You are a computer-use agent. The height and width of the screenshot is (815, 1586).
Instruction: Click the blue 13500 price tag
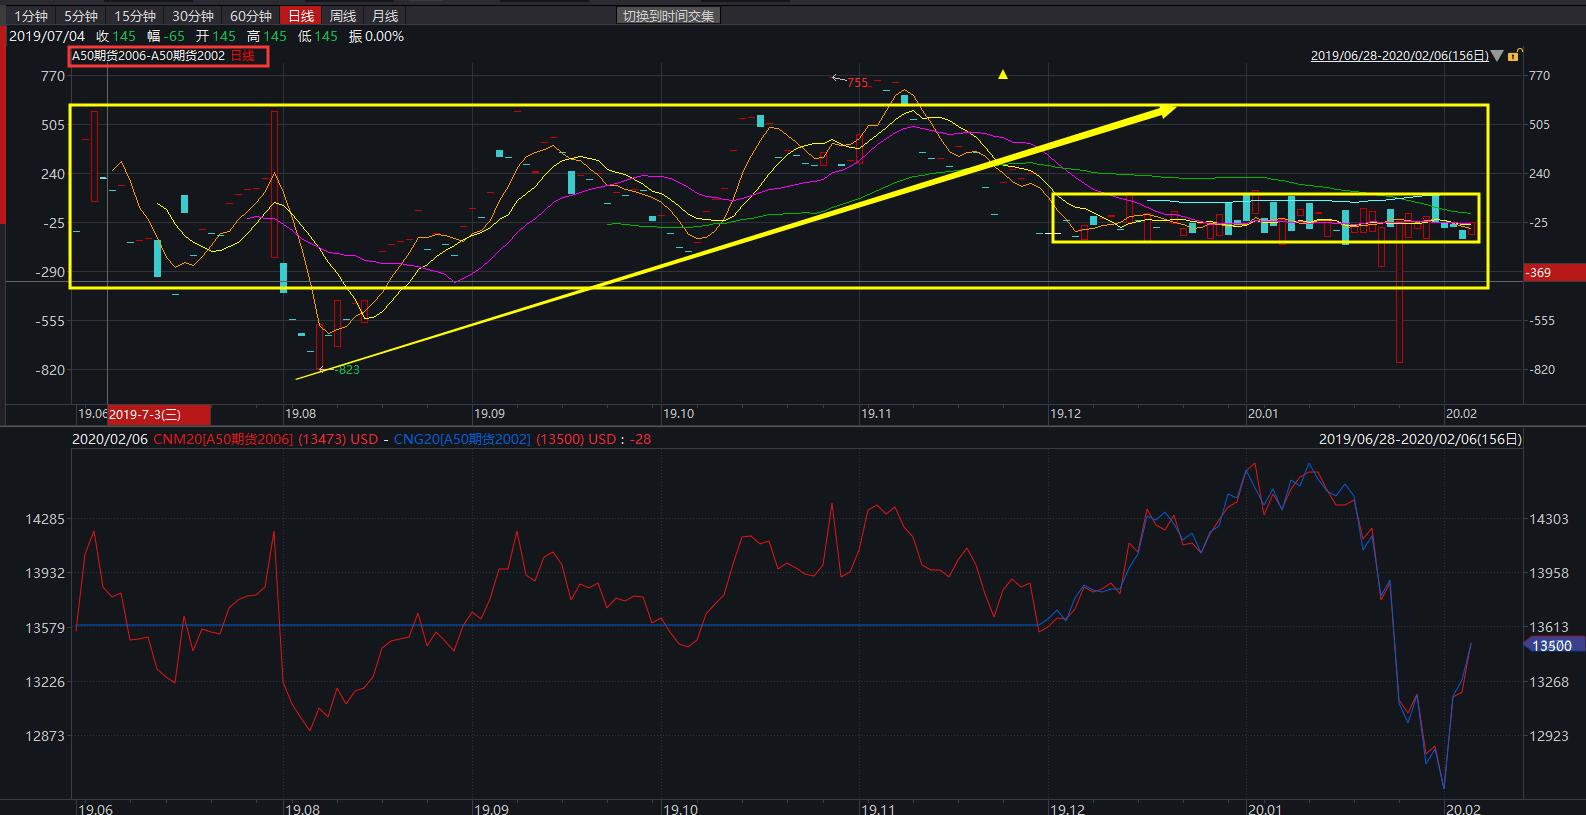click(x=1553, y=646)
